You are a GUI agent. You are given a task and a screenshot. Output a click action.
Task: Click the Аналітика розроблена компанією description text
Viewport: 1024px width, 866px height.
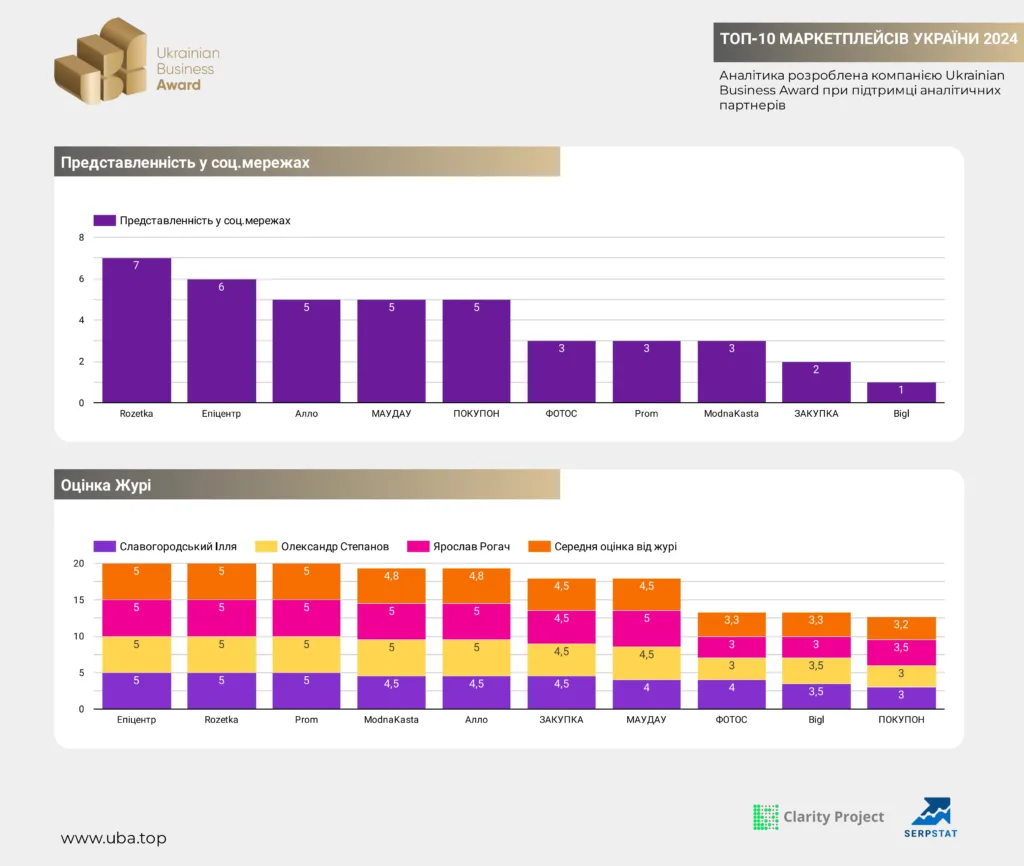click(x=862, y=90)
